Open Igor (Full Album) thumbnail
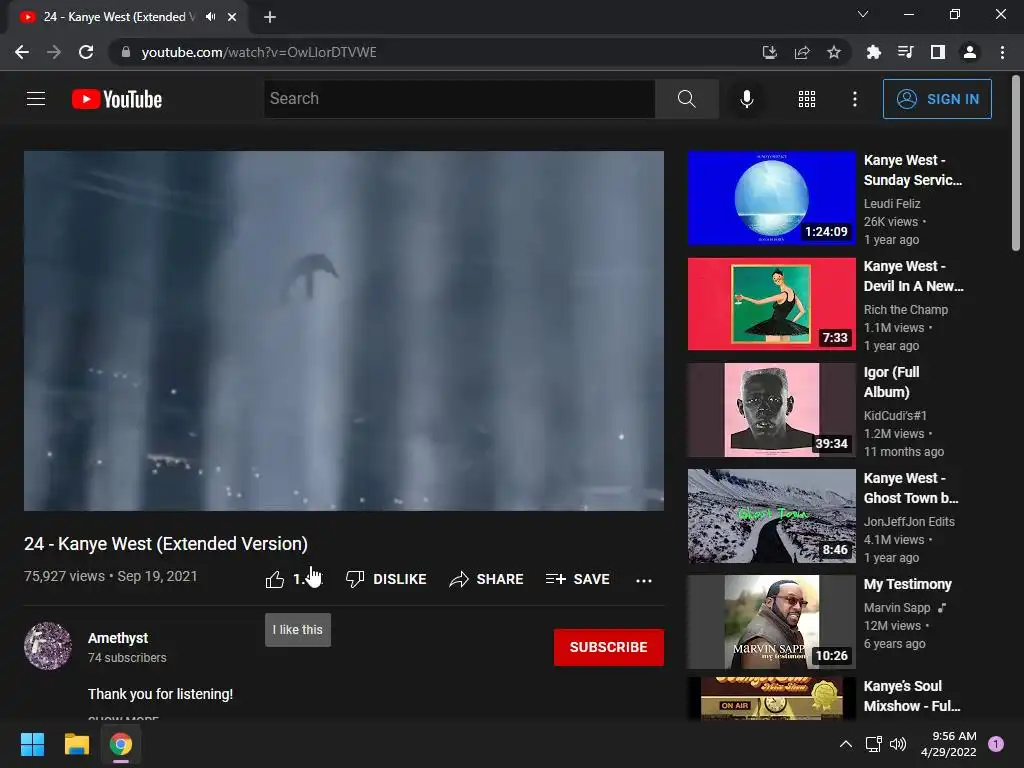Screen dimensions: 1024x768 772,410
